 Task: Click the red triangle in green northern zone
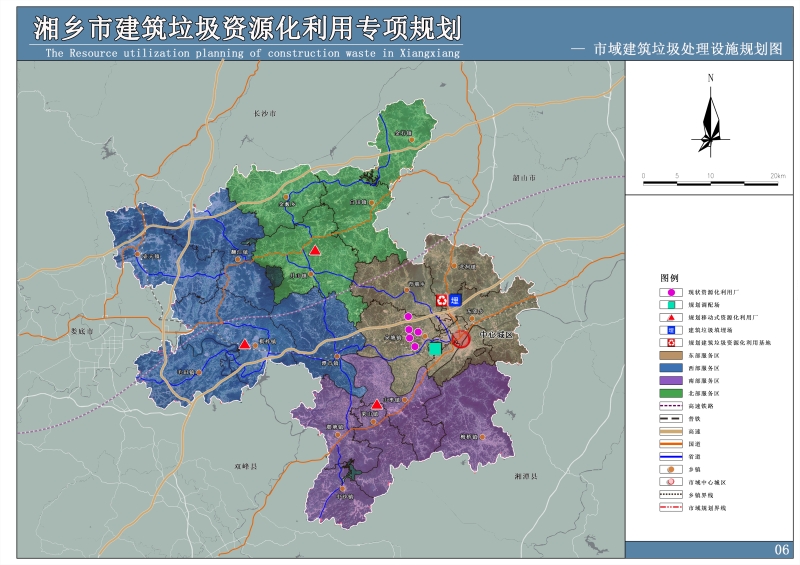pos(315,250)
